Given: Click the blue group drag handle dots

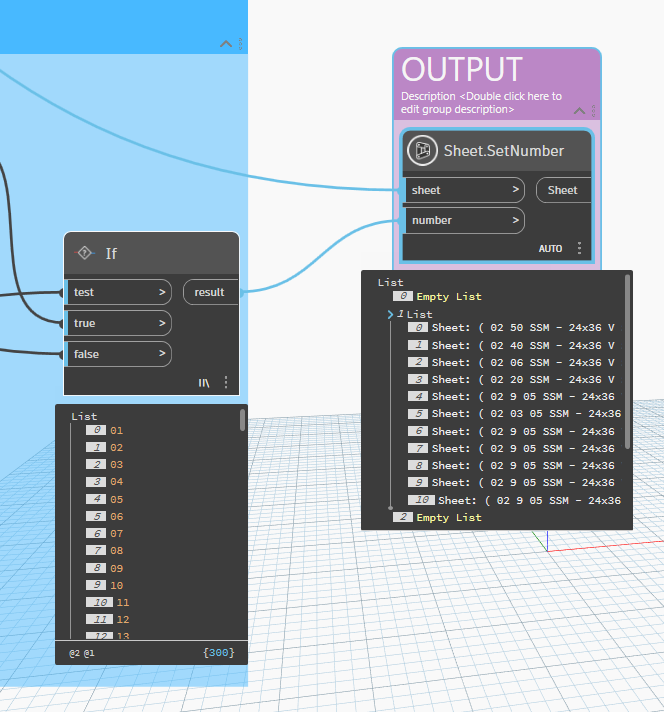Looking at the screenshot, I should [x=240, y=44].
